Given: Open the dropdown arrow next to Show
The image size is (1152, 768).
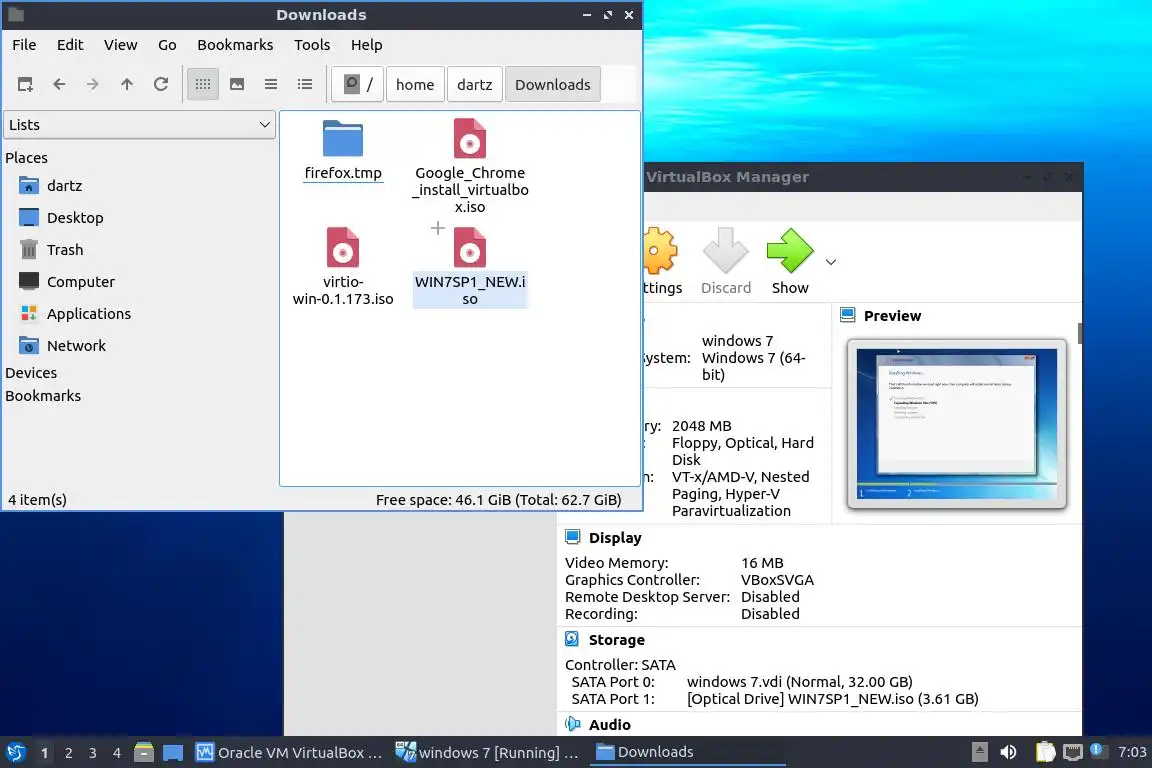Looking at the screenshot, I should pyautogui.click(x=831, y=262).
